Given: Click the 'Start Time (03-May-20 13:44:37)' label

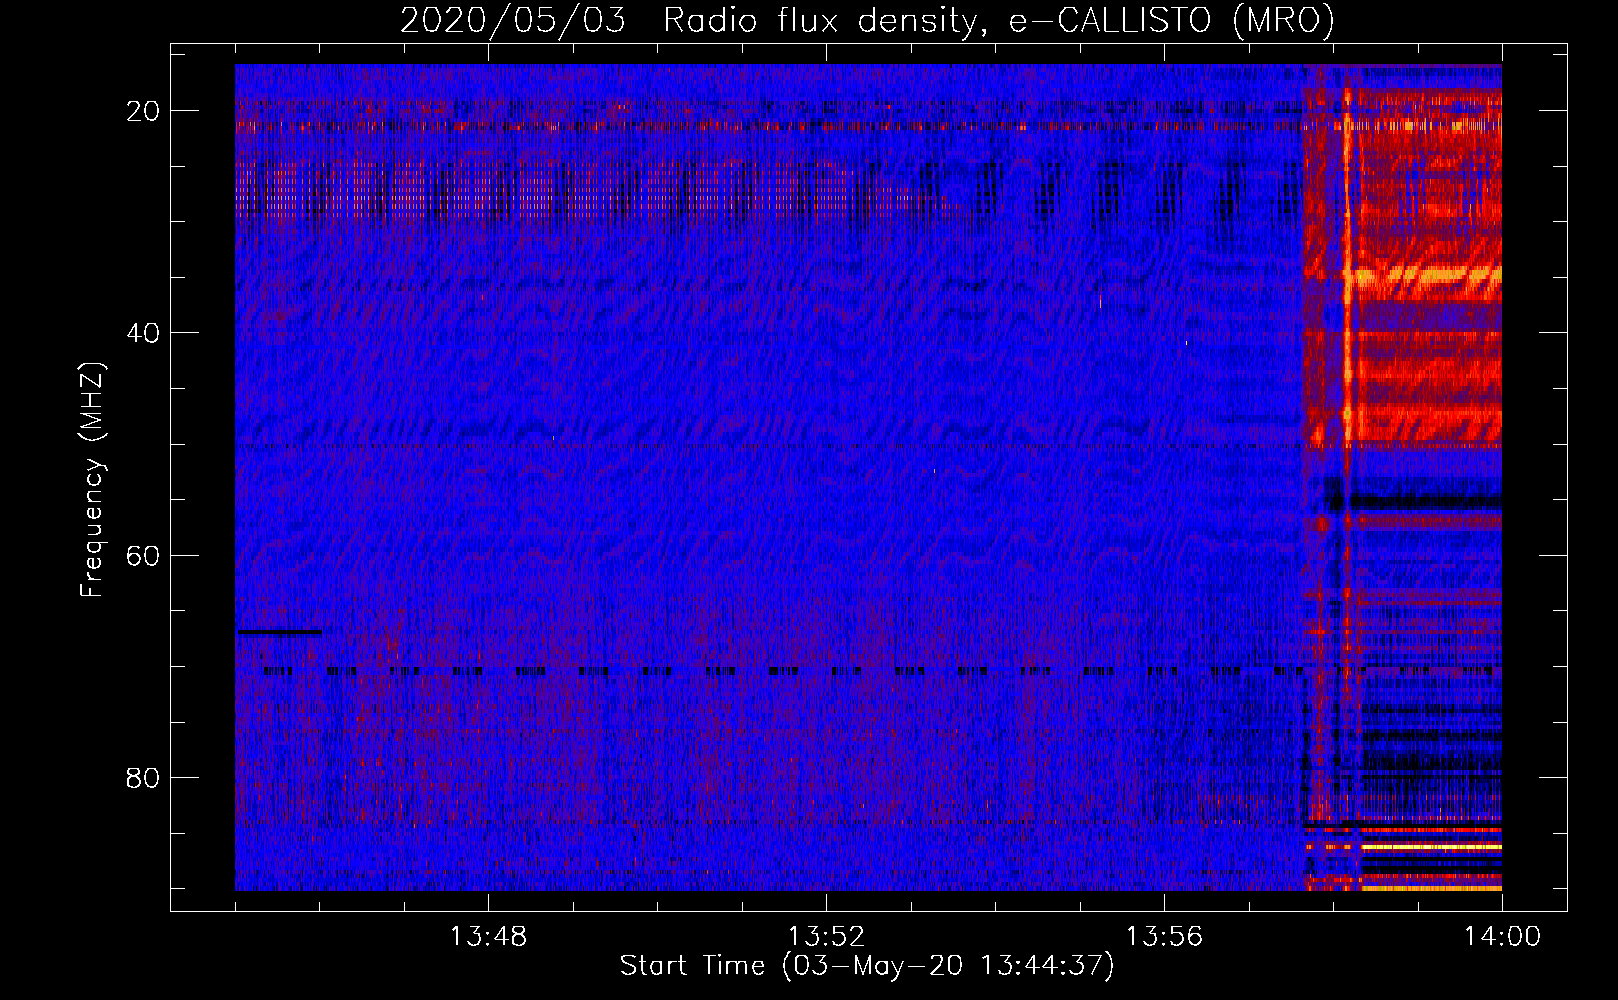Looking at the screenshot, I should pos(867,966).
